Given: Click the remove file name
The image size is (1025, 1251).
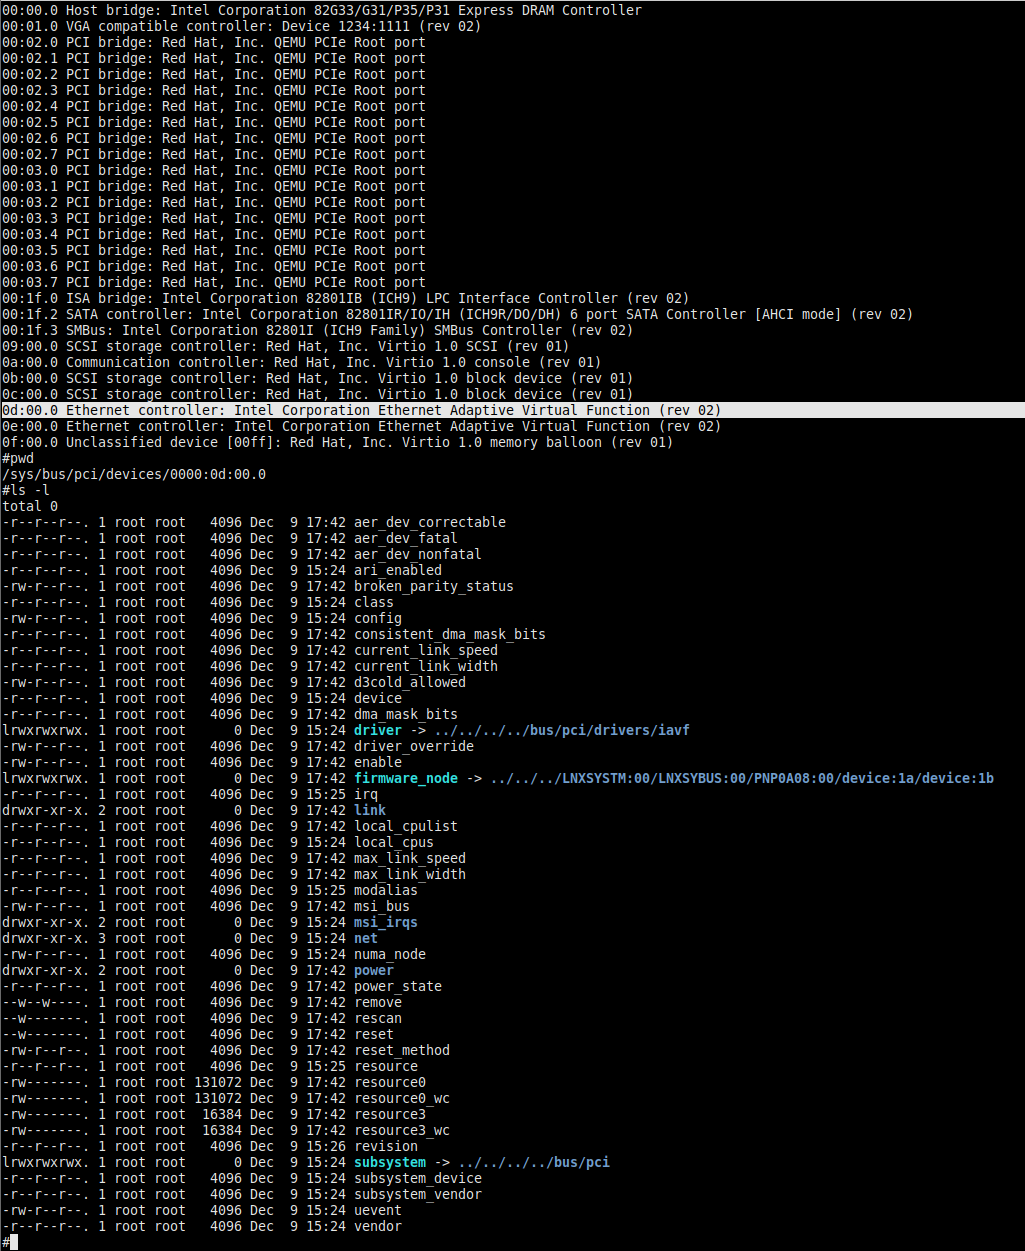Looking at the screenshot, I should [378, 1002].
